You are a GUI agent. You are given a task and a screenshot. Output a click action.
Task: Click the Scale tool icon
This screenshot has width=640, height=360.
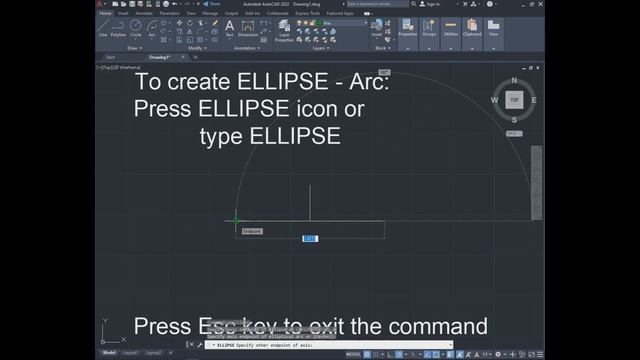190,40
